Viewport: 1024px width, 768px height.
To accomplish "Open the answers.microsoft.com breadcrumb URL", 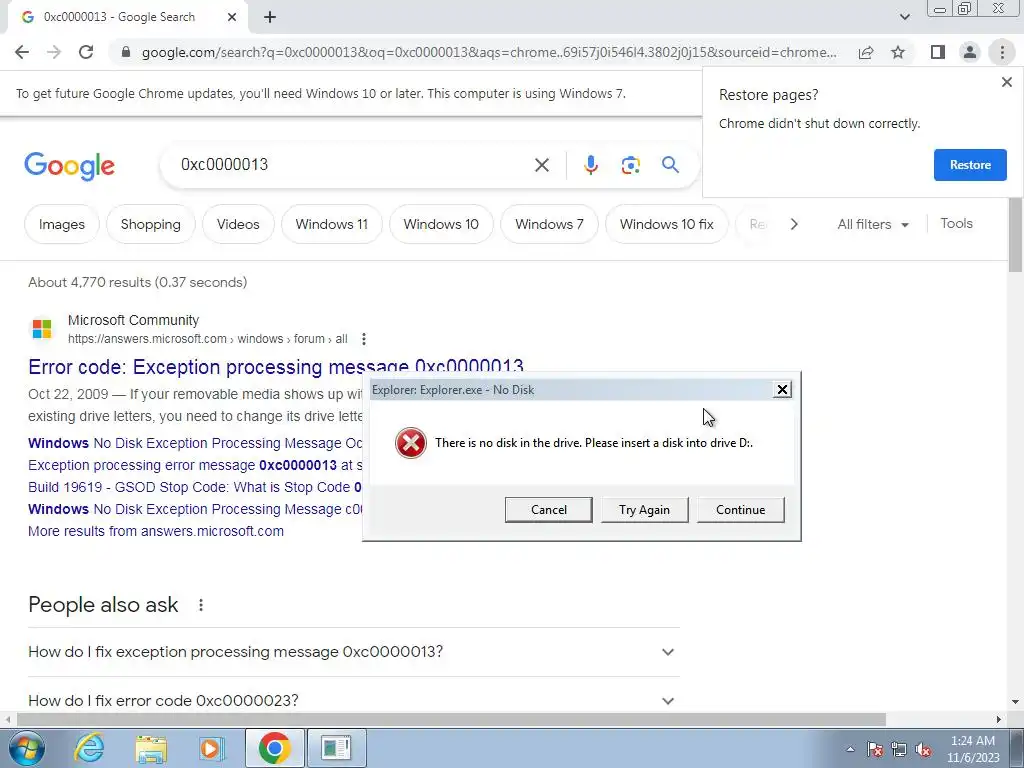I will (x=208, y=339).
